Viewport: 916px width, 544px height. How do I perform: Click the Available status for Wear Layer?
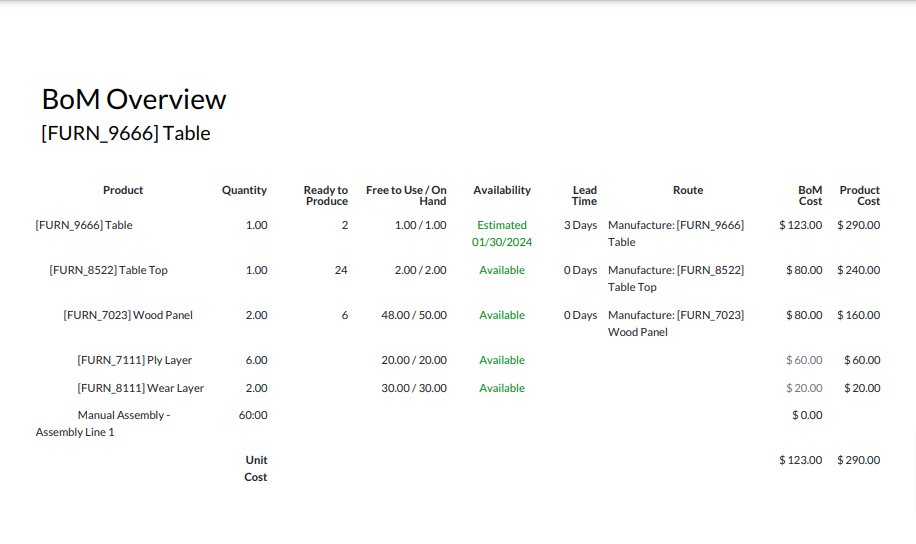click(x=502, y=388)
